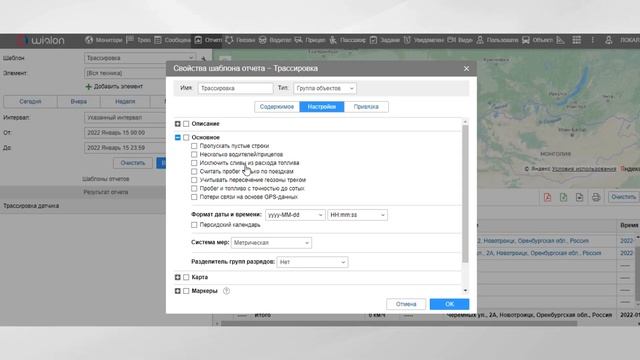The width and height of the screenshot is (640, 360).
Task: Click the Wialon logo
Action: click(x=41, y=40)
